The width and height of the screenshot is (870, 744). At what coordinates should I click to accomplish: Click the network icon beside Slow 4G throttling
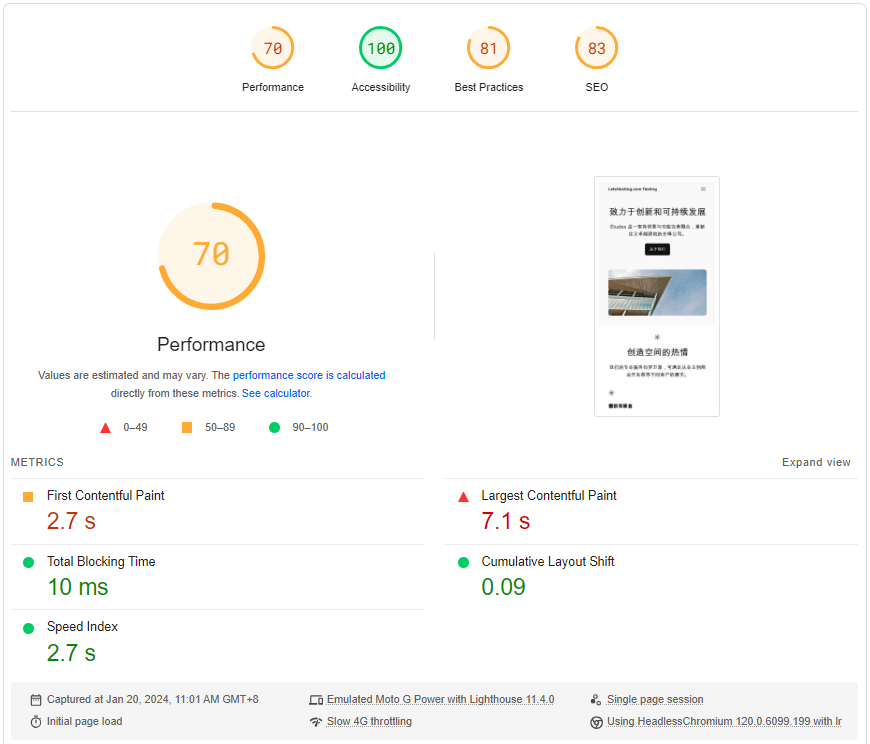[316, 722]
